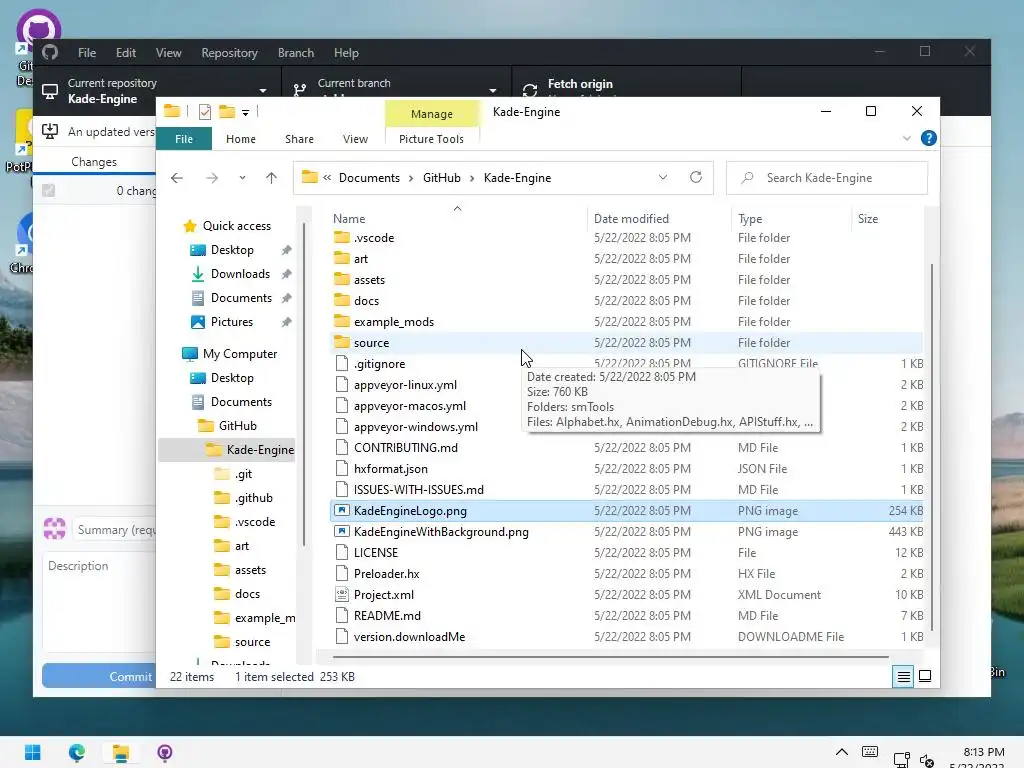
Task: Open address bar history dropdown
Action: click(663, 178)
